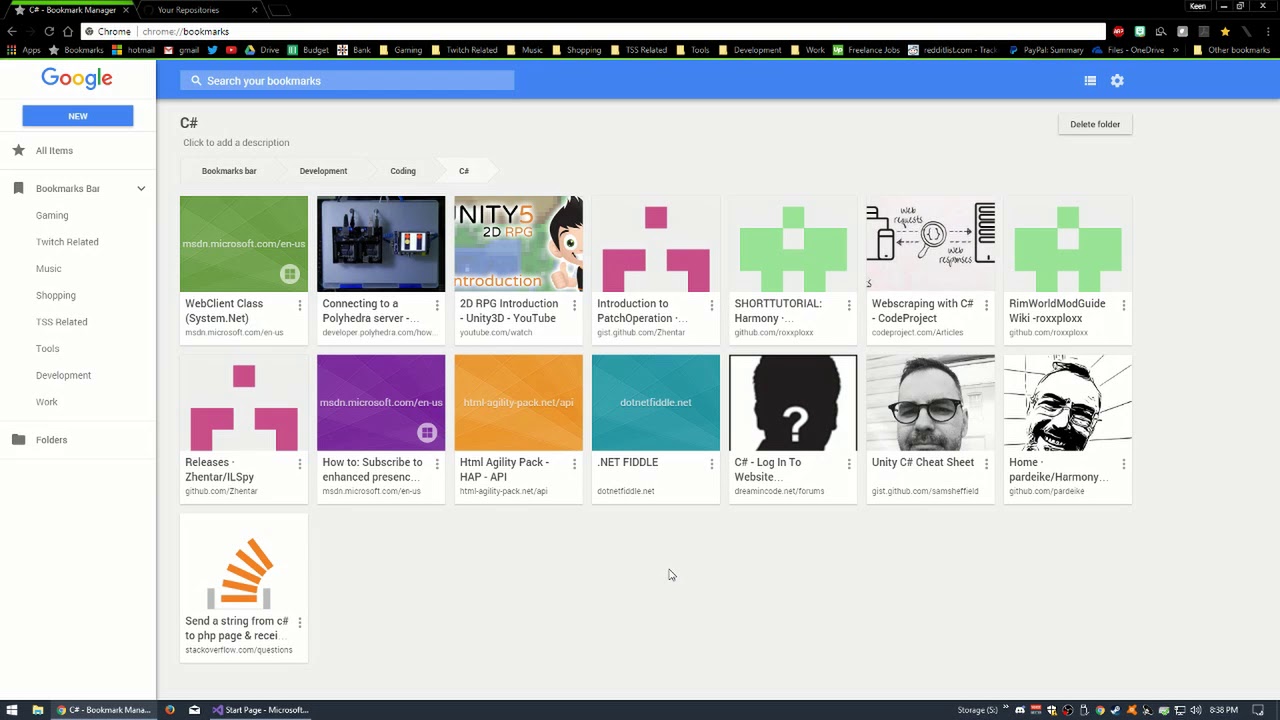Go to Bookmarks bar breadcrumb
Screen dimensions: 1280x720
point(229,171)
